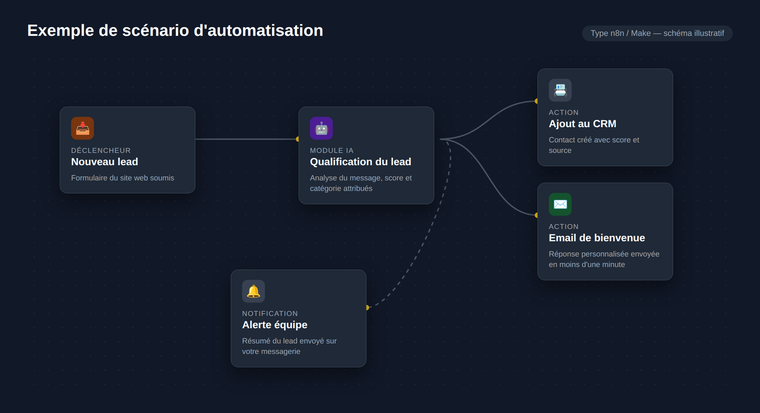Click the 'ACTION' label above Ajout au CRM
The width and height of the screenshot is (760, 413).
564,112
